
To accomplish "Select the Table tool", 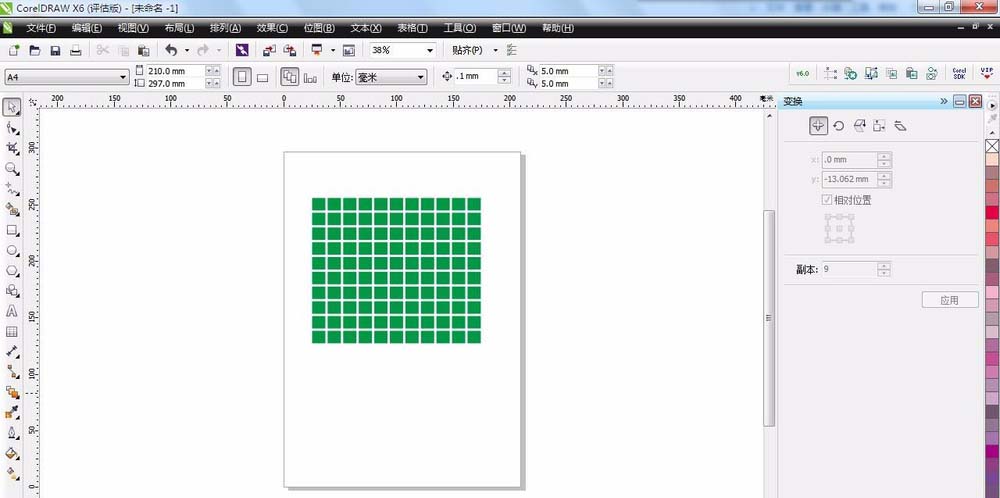I will click(11, 332).
